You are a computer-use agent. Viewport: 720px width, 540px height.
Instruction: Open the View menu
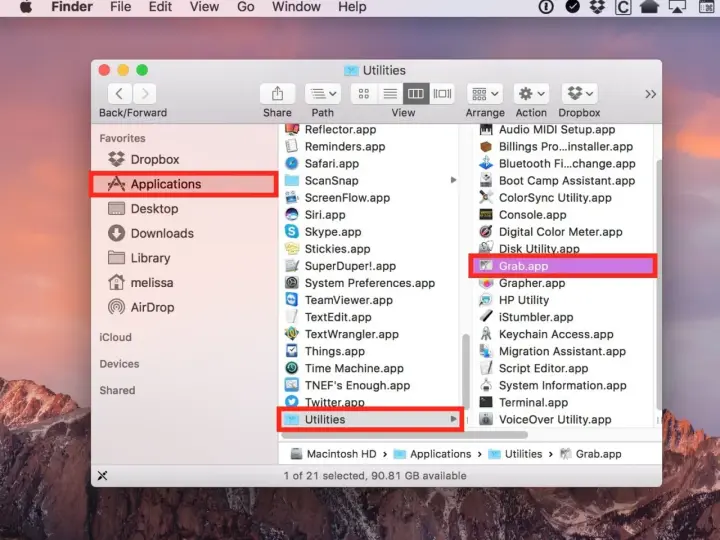[204, 7]
